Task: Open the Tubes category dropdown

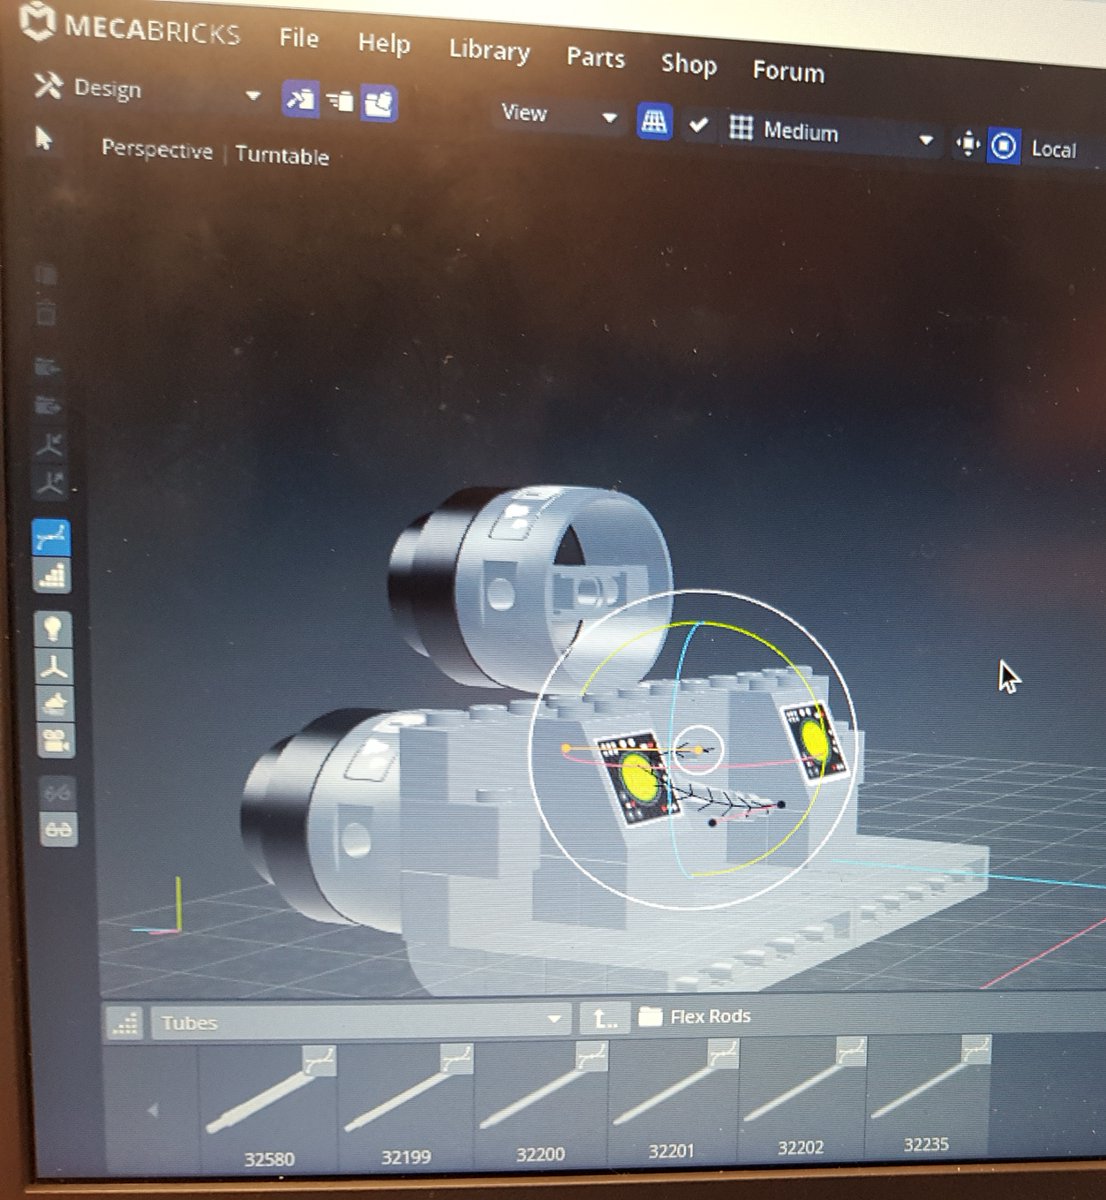Action: (x=360, y=1021)
